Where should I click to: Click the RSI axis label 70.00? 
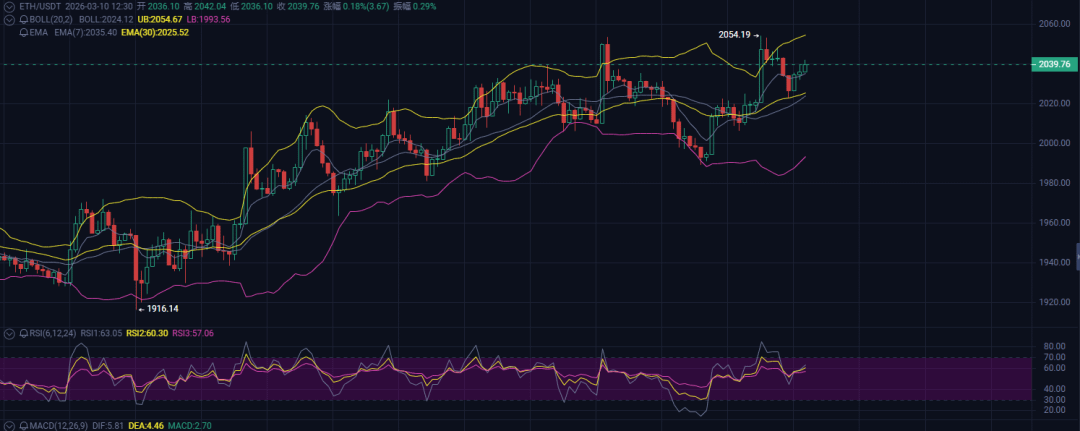pos(1056,357)
